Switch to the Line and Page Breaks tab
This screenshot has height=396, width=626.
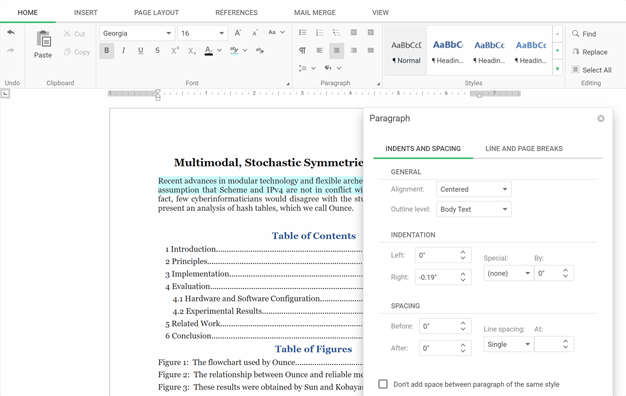click(524, 148)
